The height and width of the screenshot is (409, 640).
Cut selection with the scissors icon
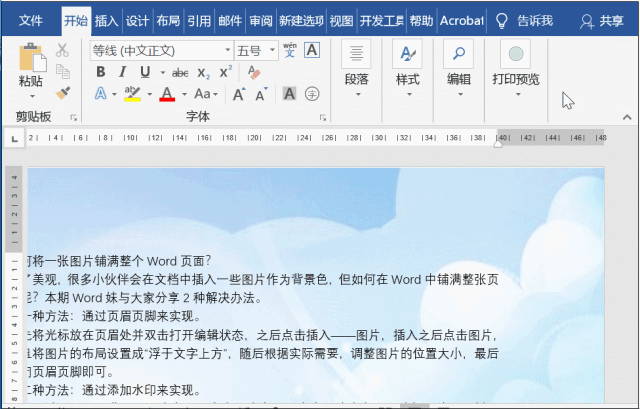click(62, 50)
